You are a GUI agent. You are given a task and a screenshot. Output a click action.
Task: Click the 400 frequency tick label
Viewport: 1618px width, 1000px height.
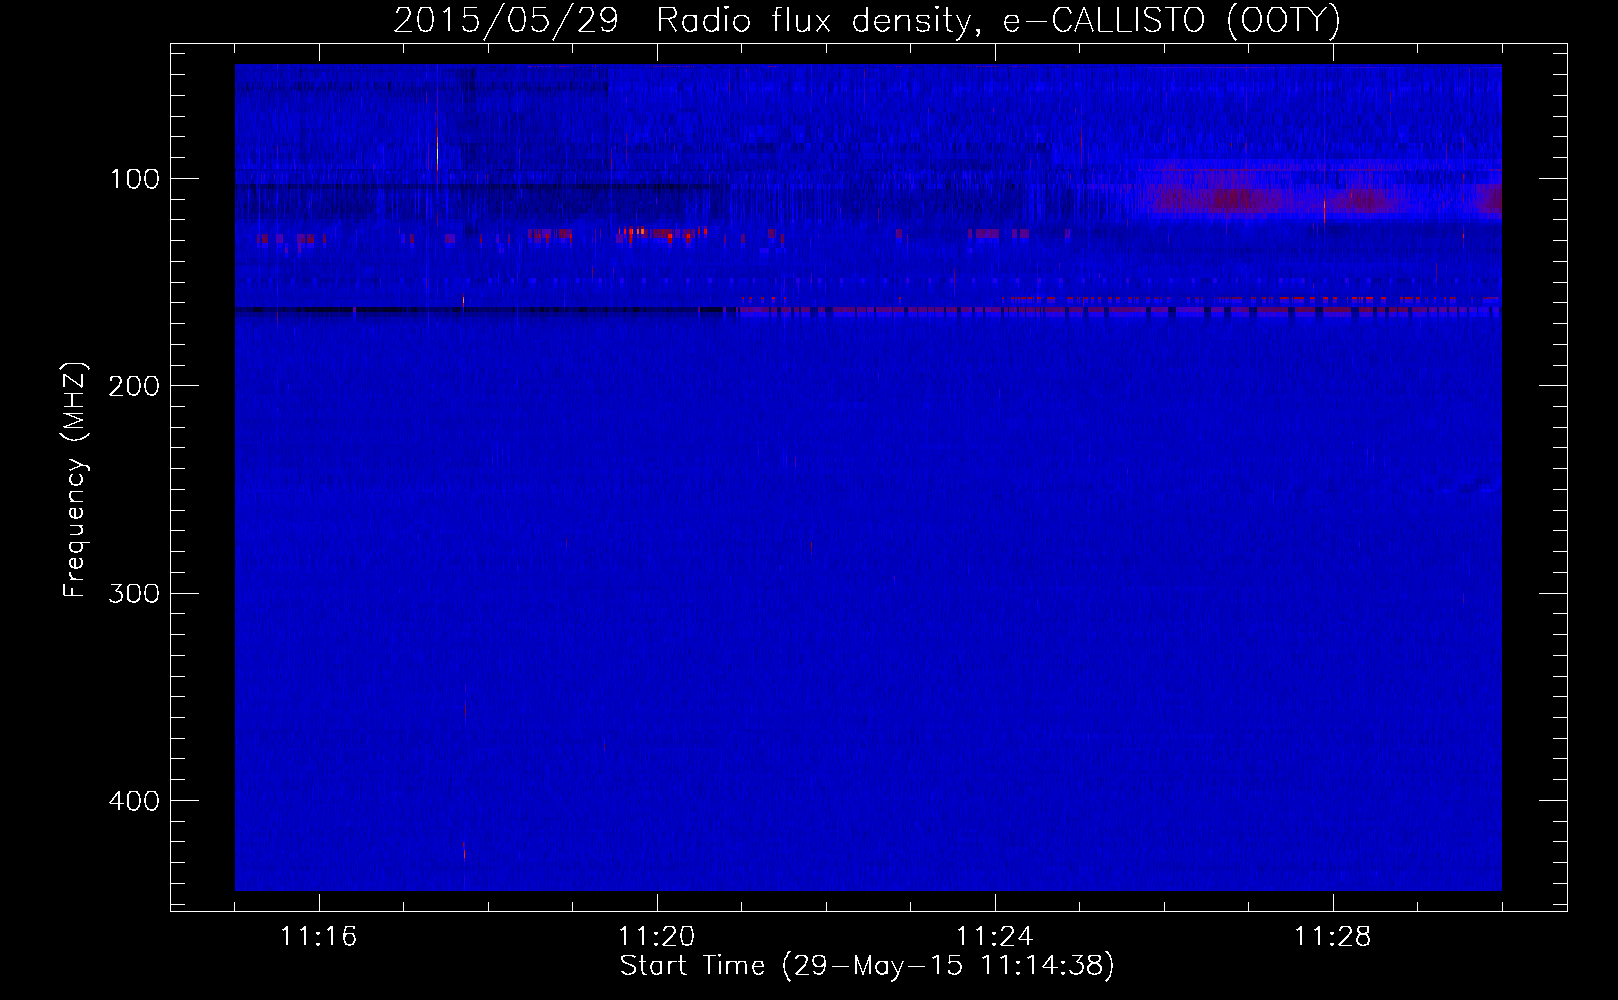(x=134, y=801)
